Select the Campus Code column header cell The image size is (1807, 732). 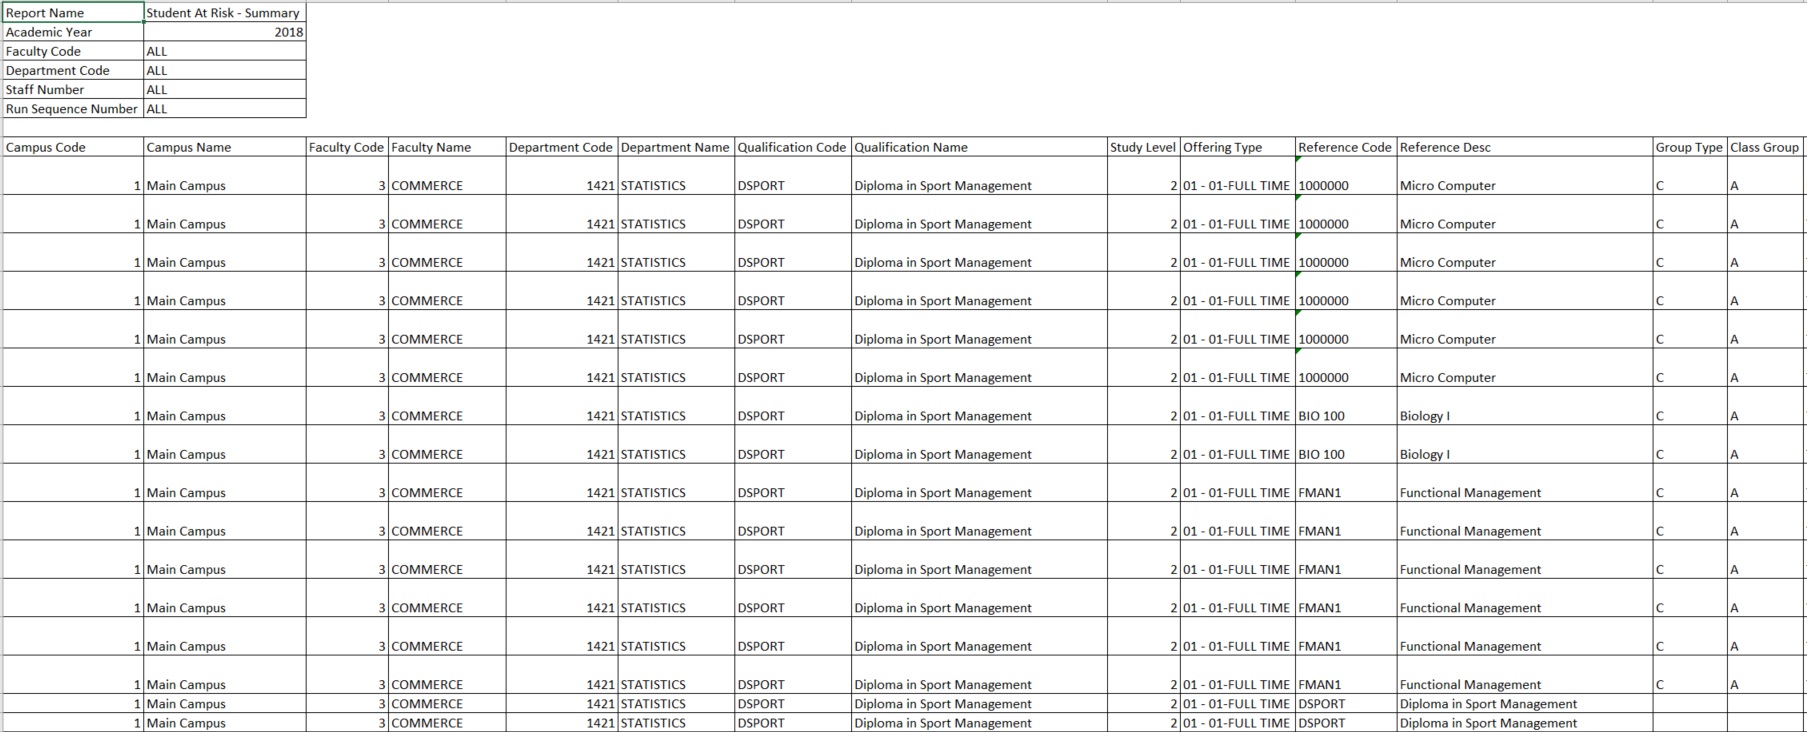(x=73, y=147)
